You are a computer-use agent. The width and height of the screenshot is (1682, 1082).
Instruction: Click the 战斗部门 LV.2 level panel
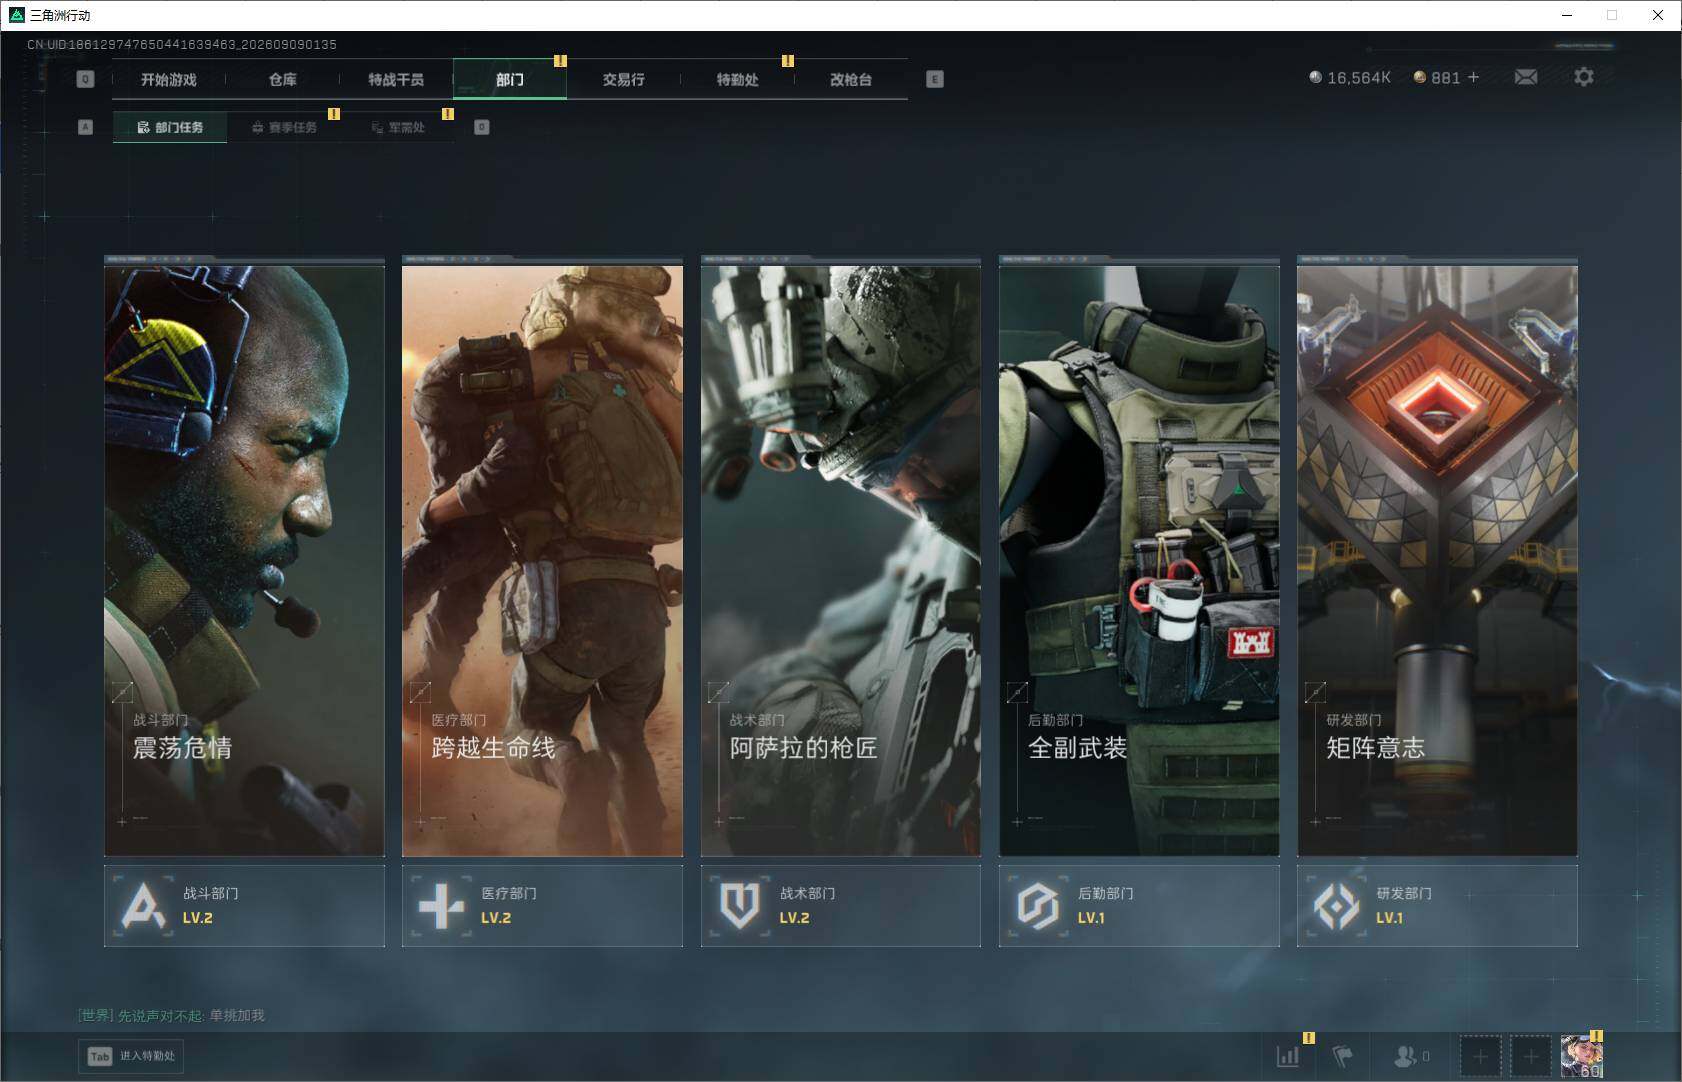244,906
